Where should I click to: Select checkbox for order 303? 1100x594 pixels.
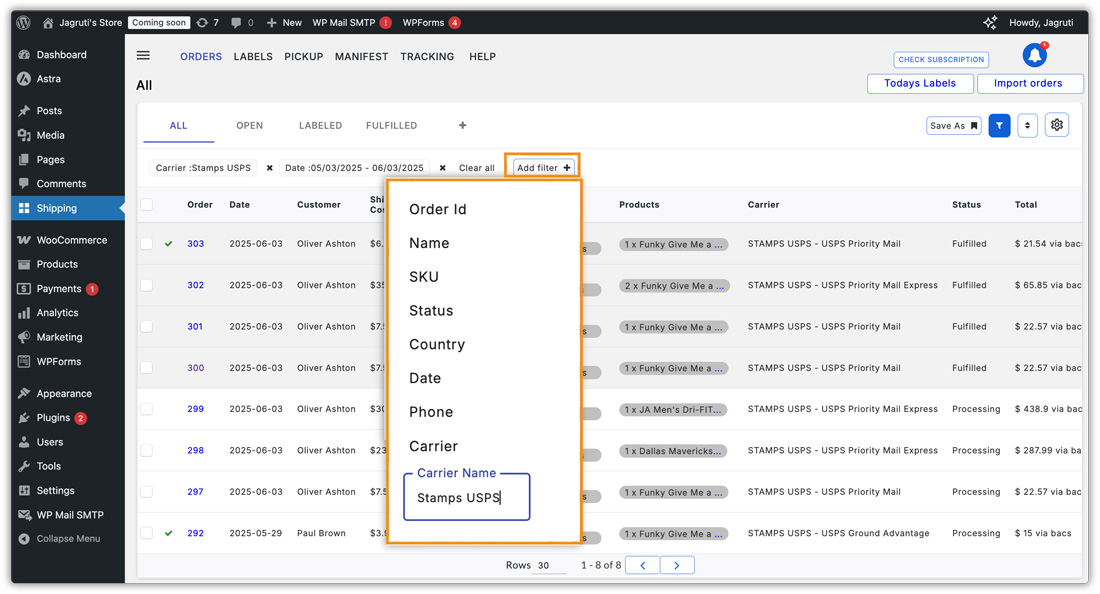(x=147, y=243)
